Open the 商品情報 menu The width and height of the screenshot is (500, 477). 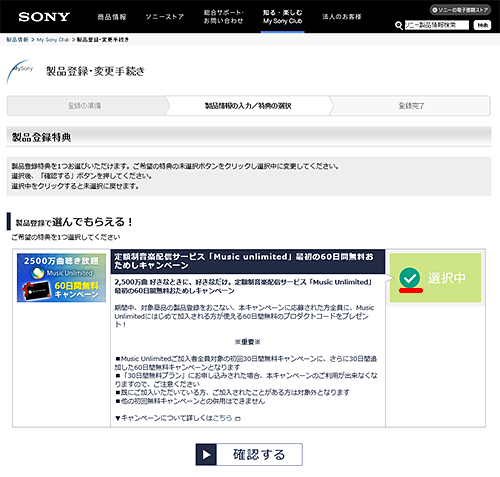tap(112, 17)
